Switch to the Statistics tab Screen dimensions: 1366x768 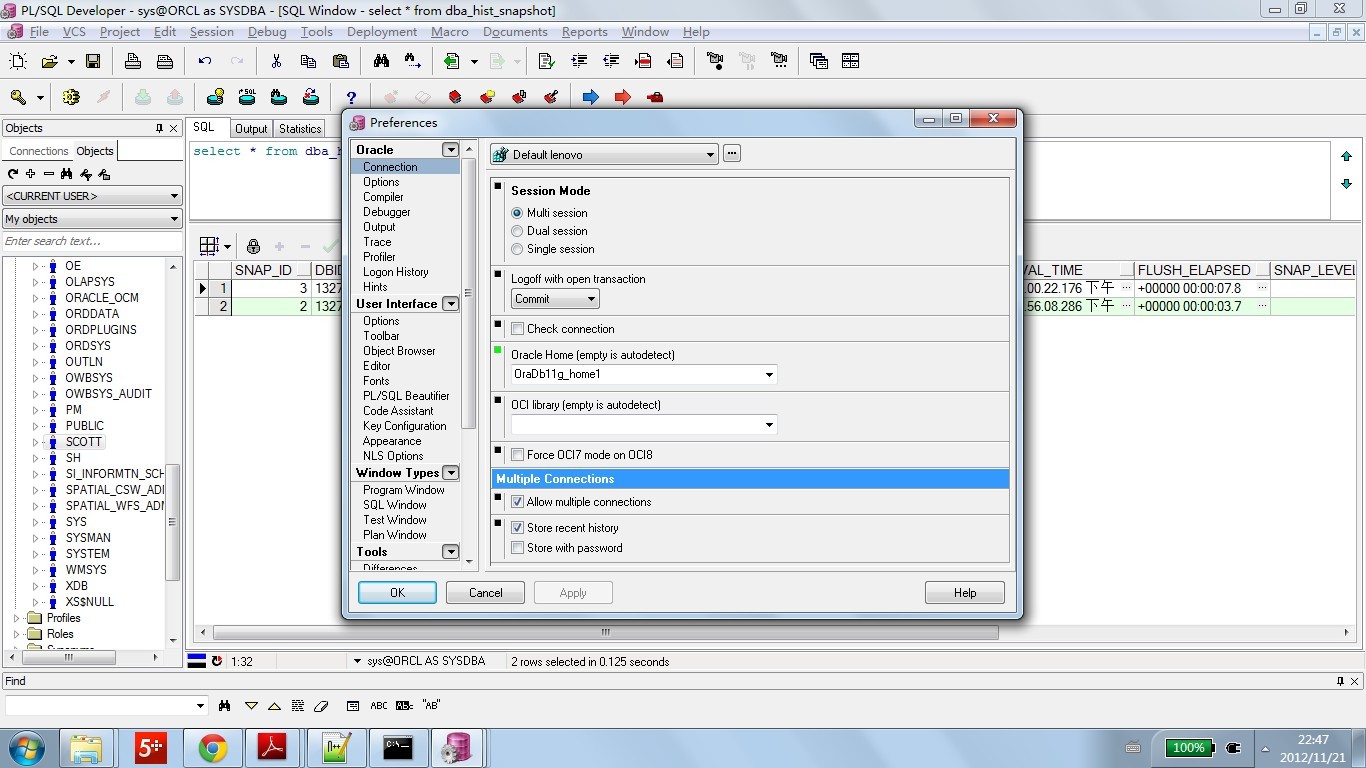(x=300, y=129)
